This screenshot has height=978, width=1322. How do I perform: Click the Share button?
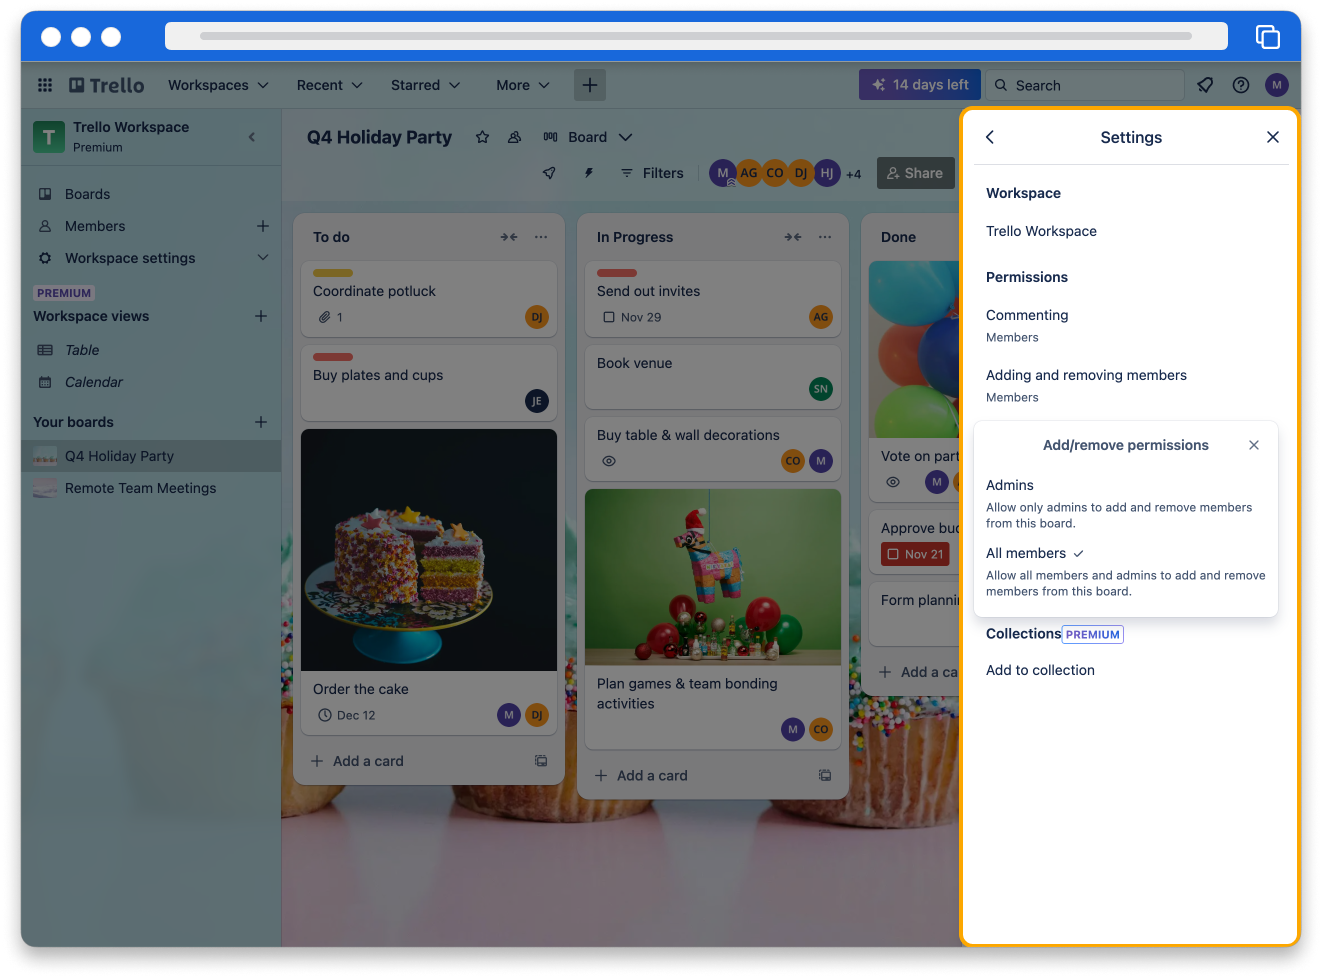coord(916,173)
